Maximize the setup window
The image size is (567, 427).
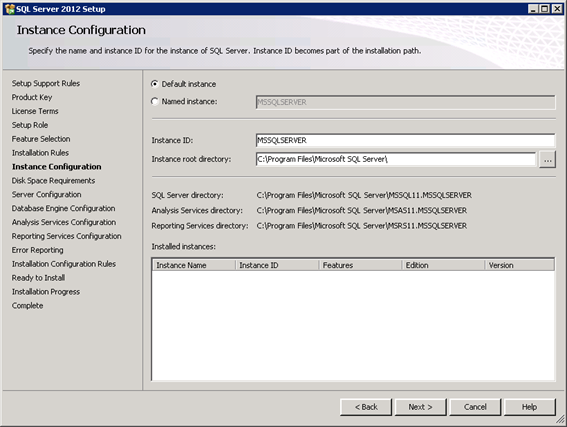coord(545,9)
